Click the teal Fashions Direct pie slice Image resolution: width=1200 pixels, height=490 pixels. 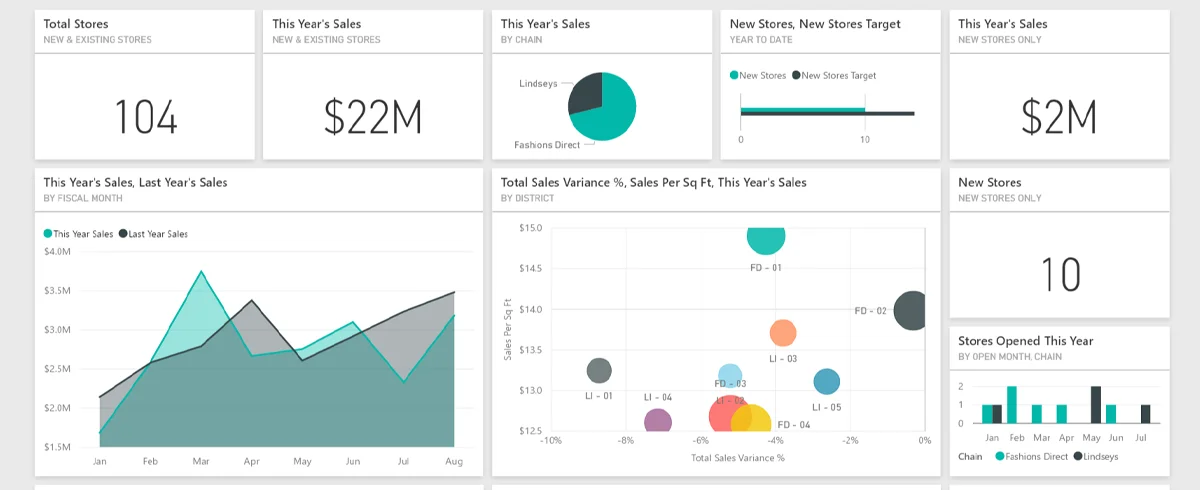click(610, 115)
